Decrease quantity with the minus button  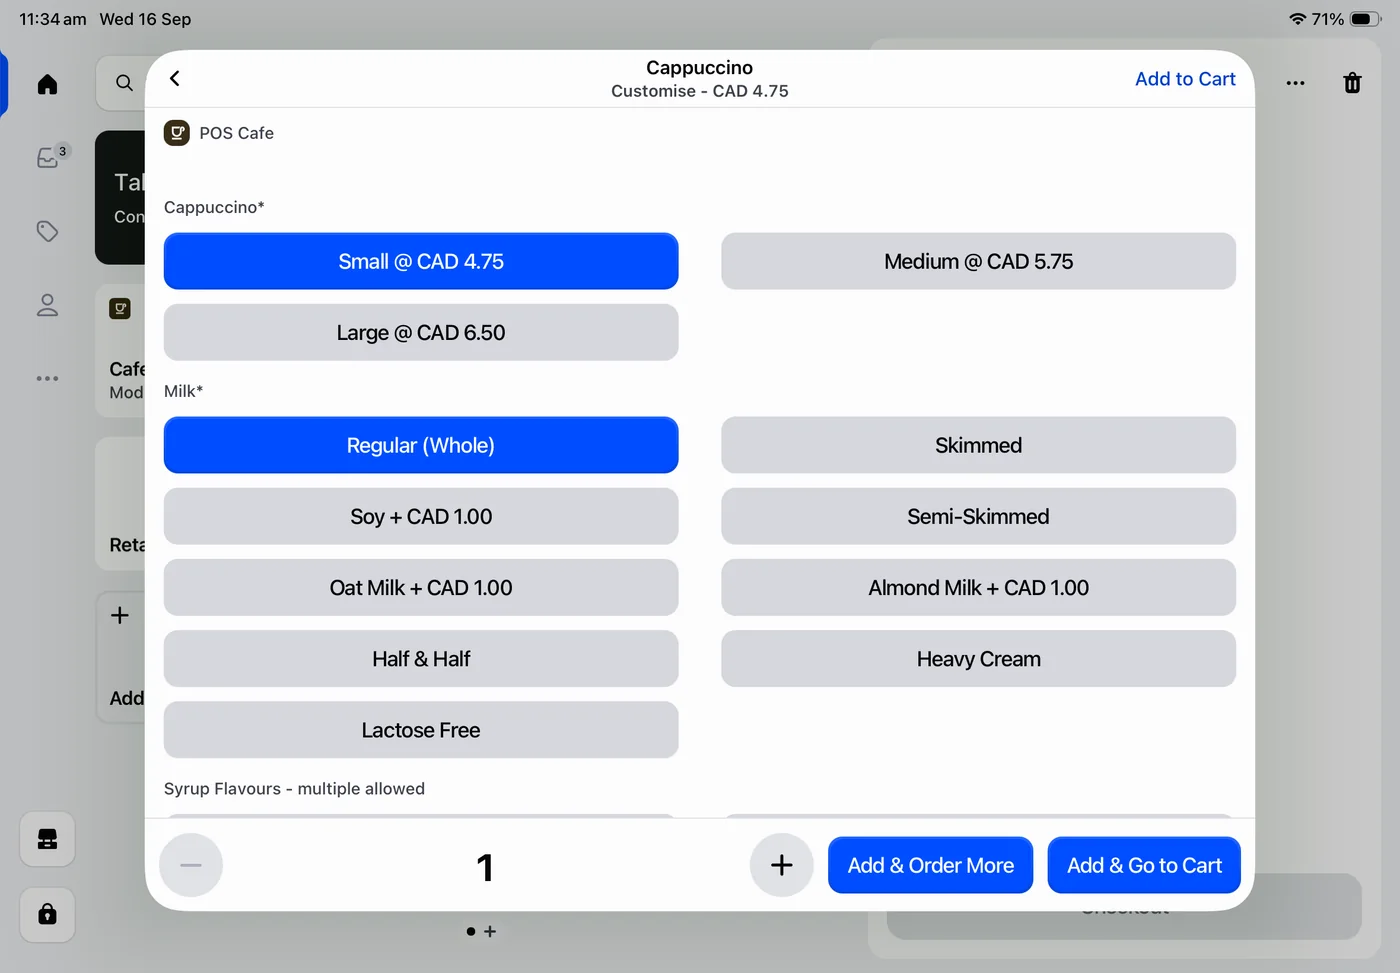click(x=191, y=865)
